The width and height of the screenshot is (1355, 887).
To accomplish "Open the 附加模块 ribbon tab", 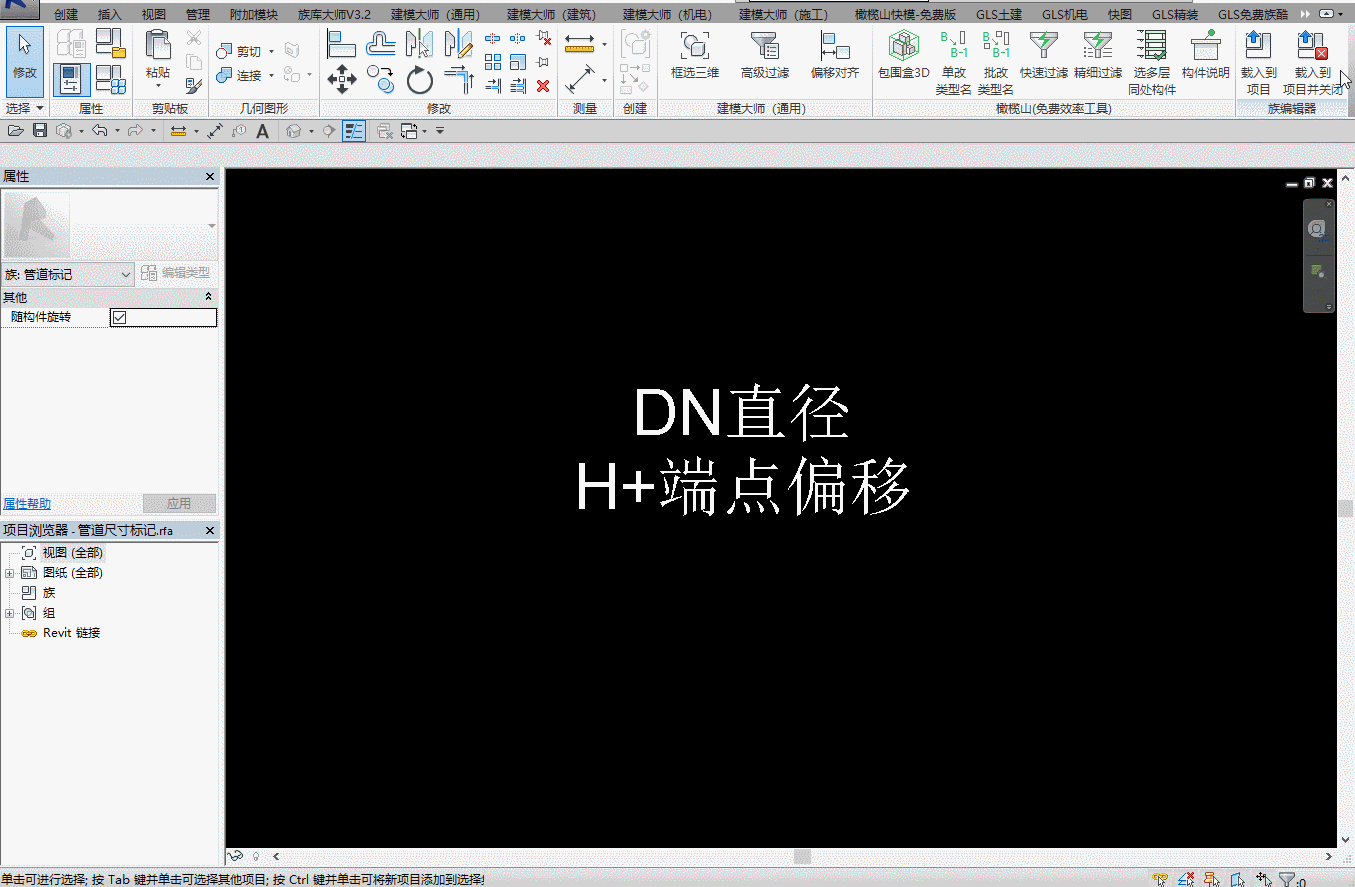I will (x=254, y=15).
